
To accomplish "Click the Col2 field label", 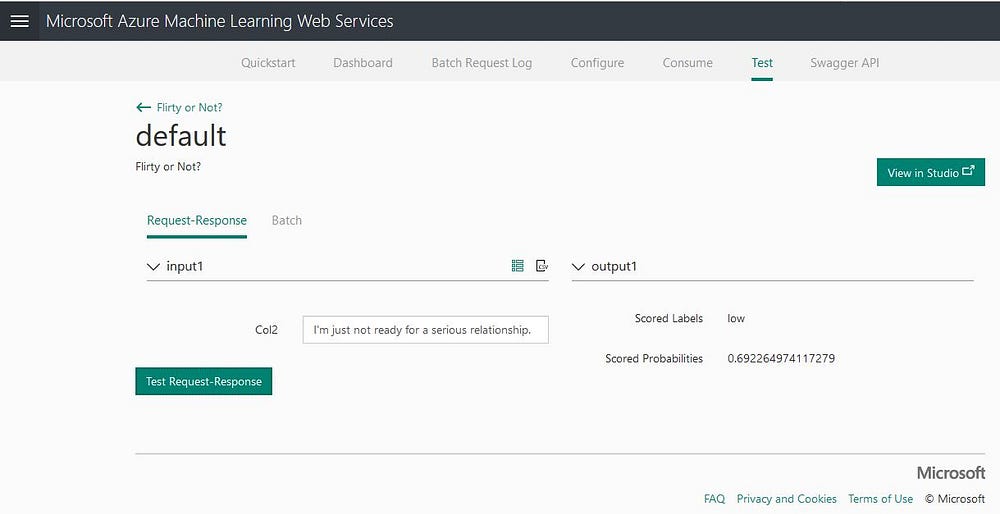I will (x=266, y=330).
